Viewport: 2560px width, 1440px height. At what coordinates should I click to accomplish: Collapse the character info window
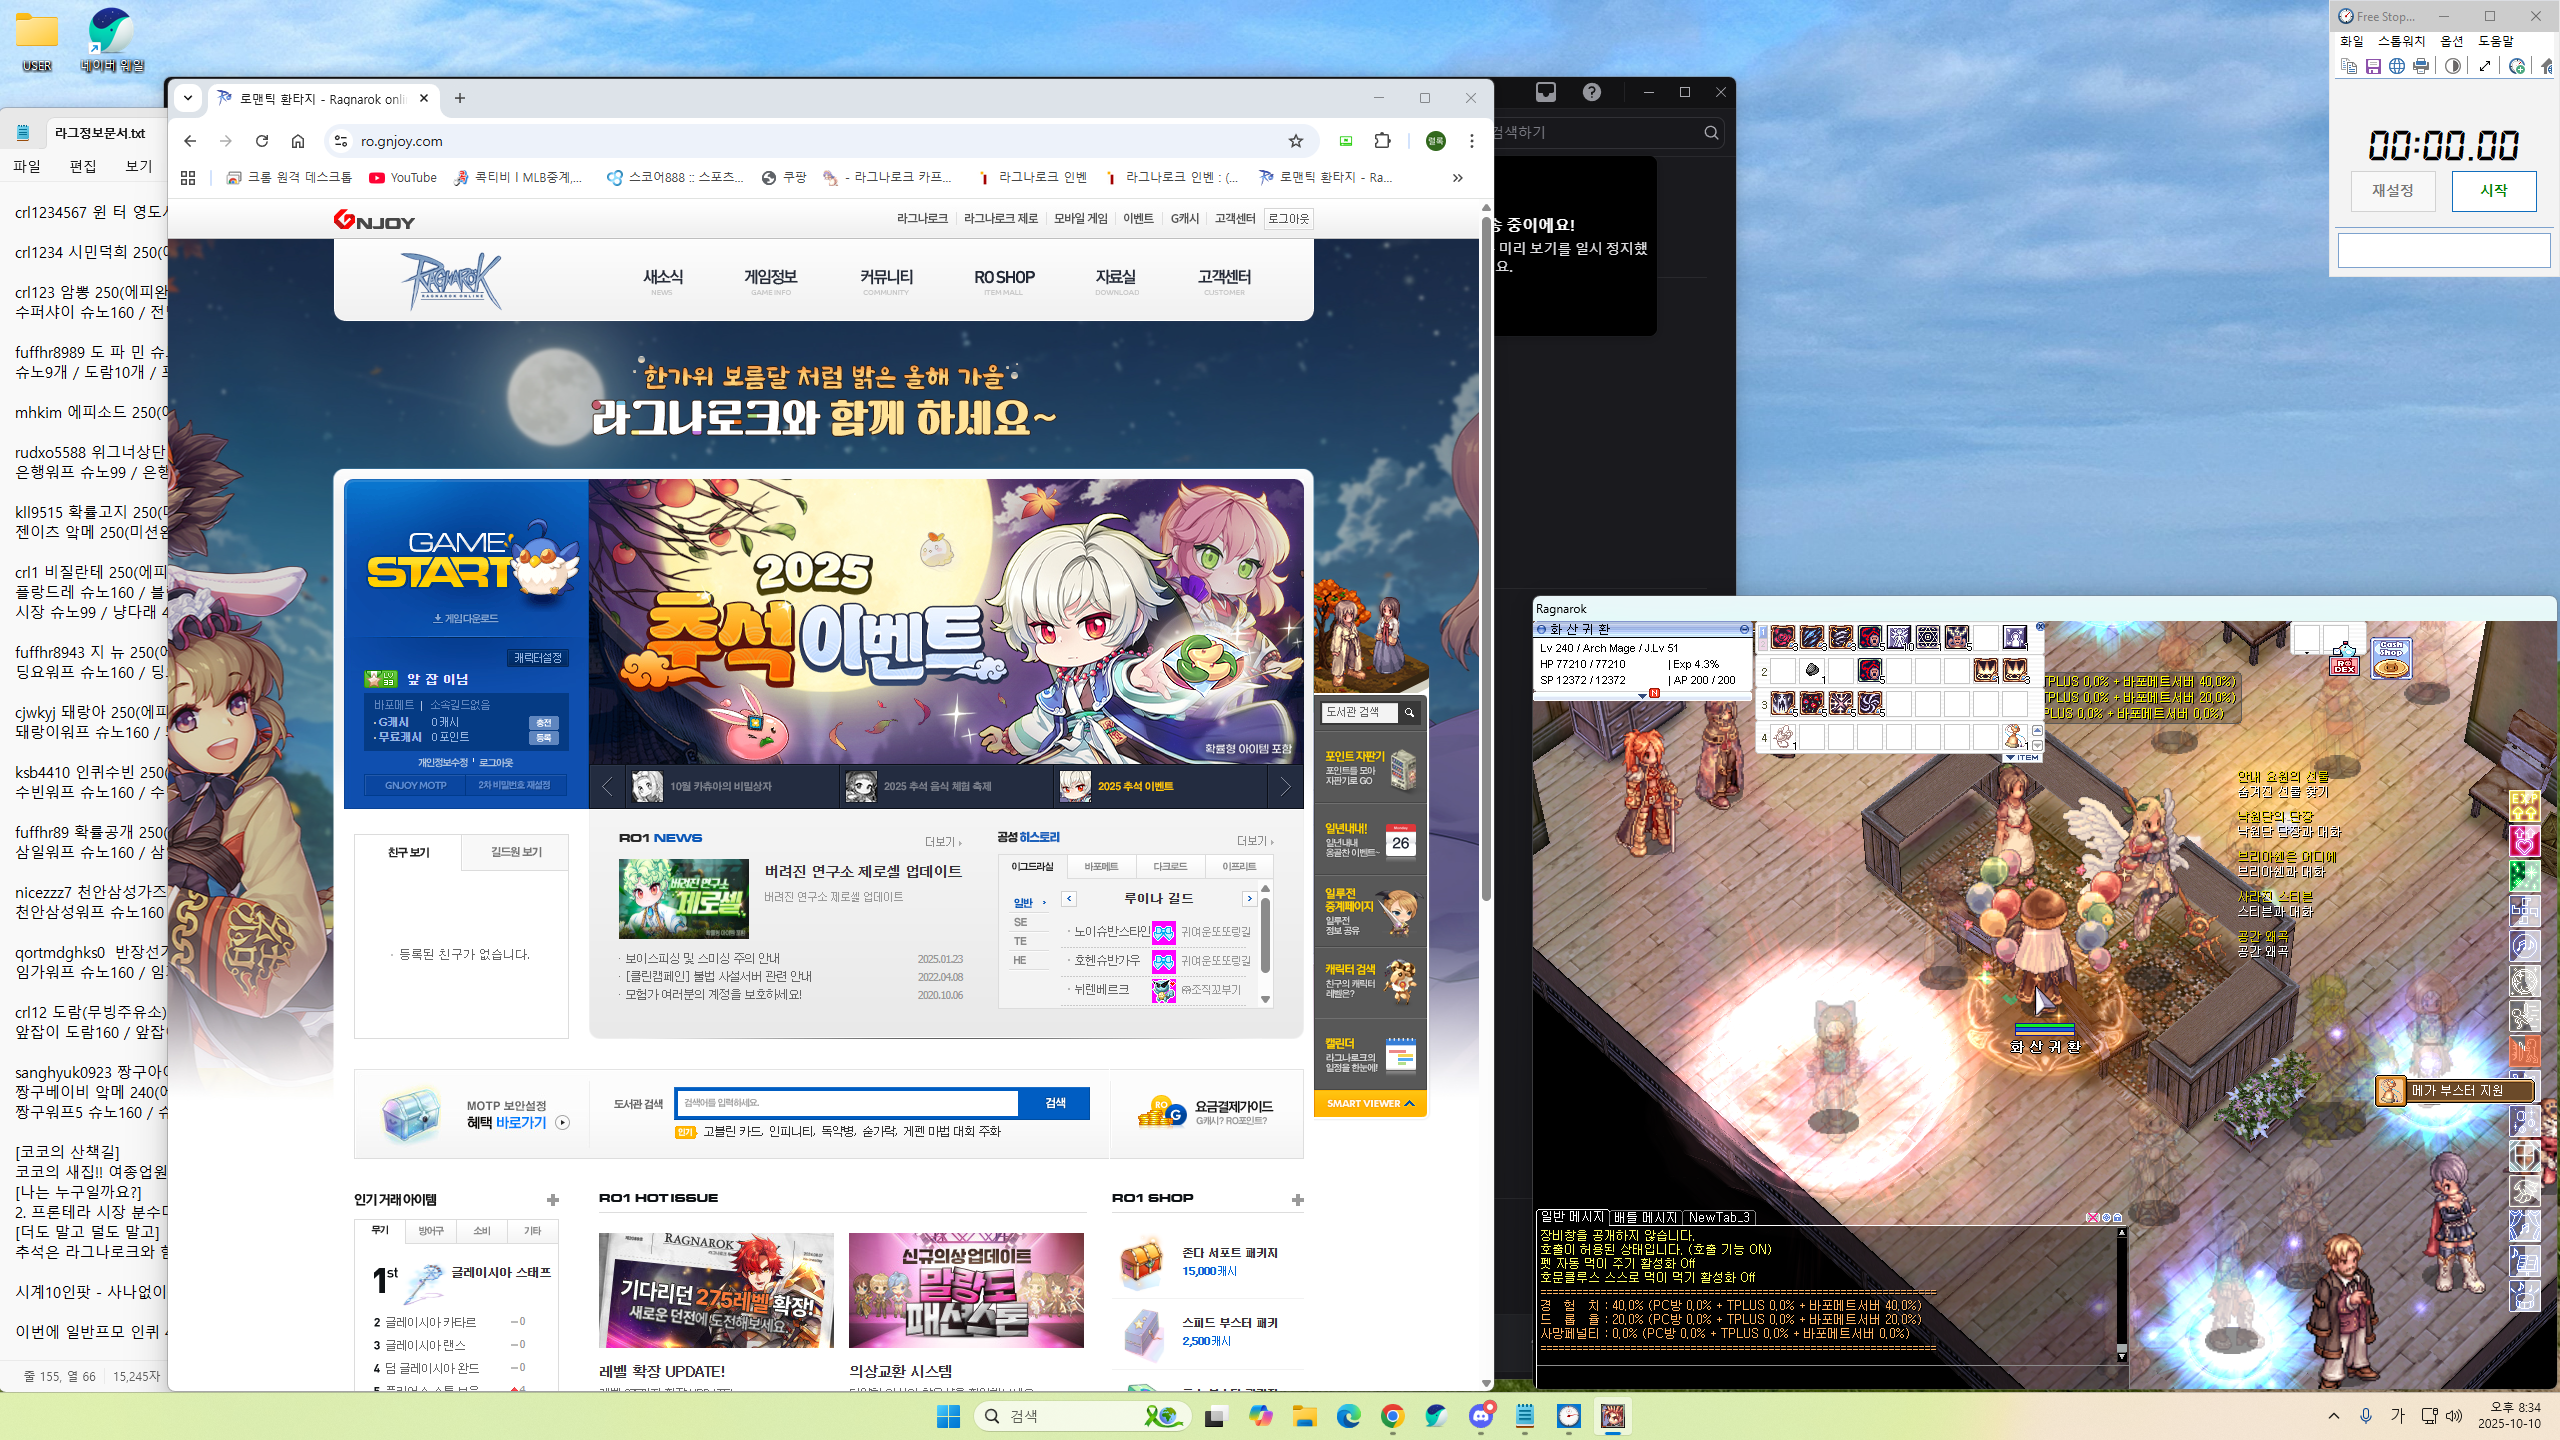tap(1744, 629)
